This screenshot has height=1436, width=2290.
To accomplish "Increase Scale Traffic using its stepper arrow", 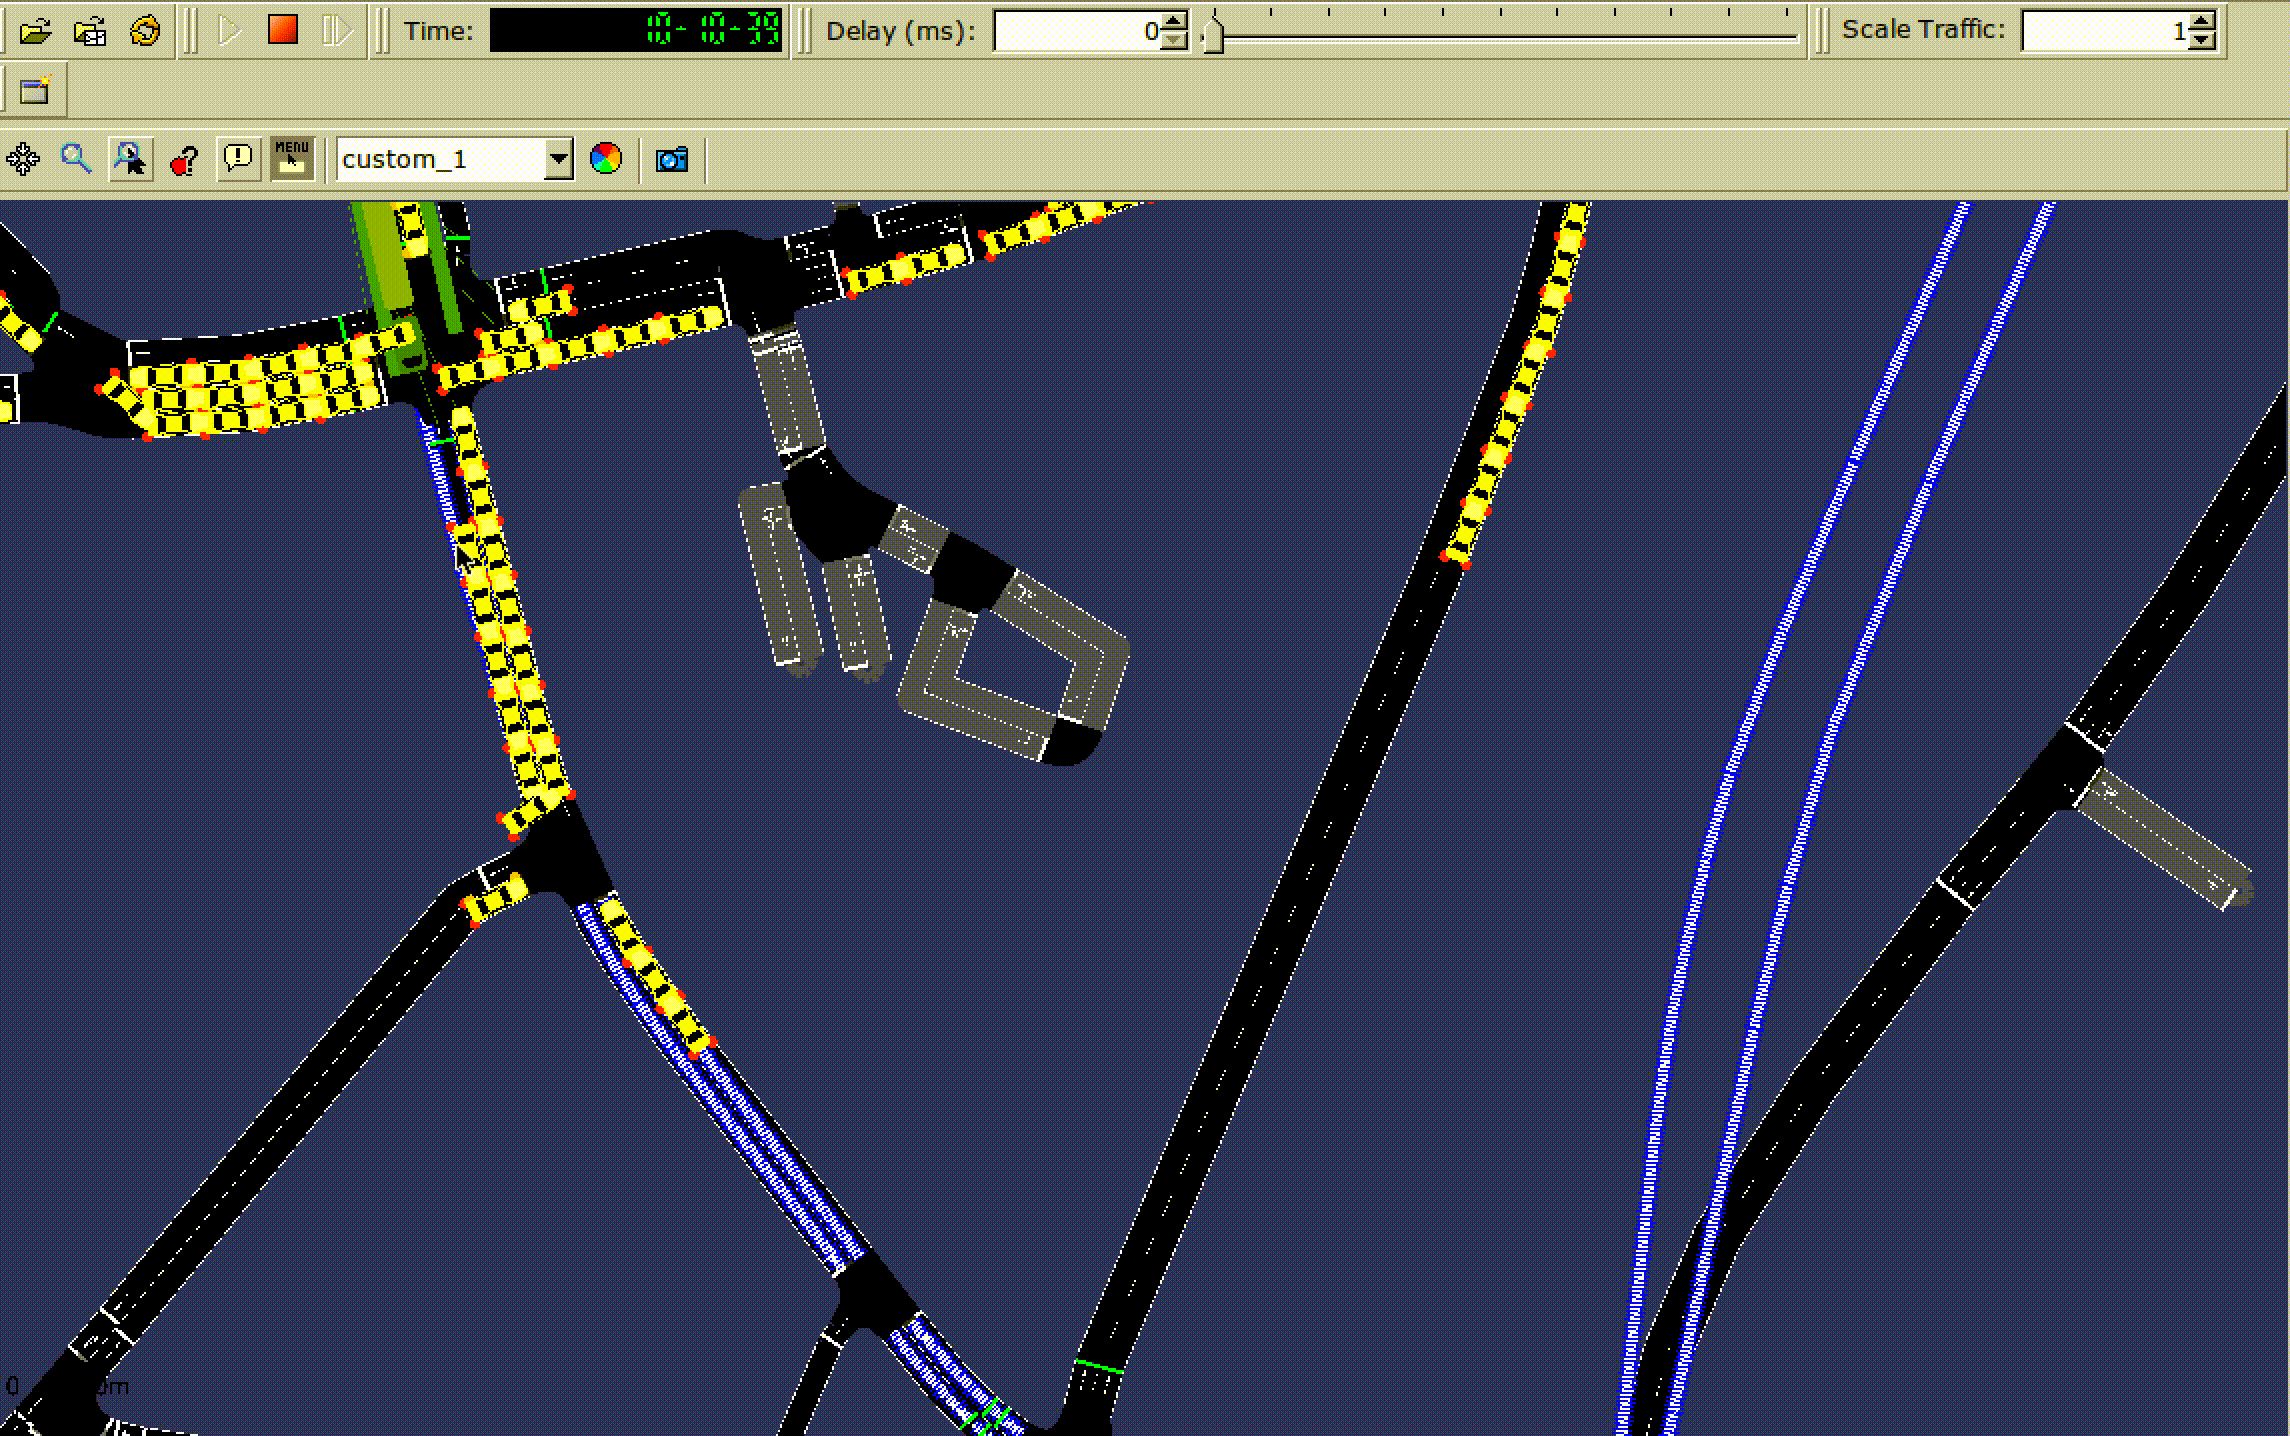I will pos(2199,22).
